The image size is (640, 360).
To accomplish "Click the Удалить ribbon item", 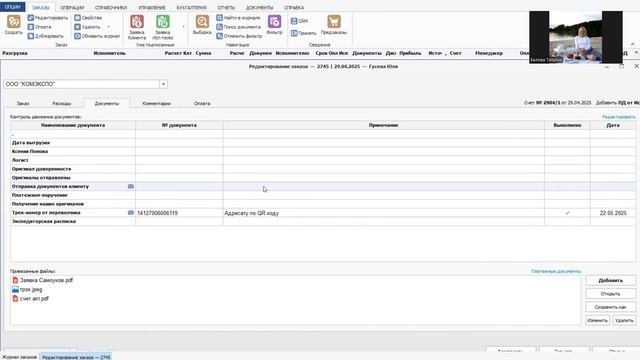I will click(x=87, y=27).
